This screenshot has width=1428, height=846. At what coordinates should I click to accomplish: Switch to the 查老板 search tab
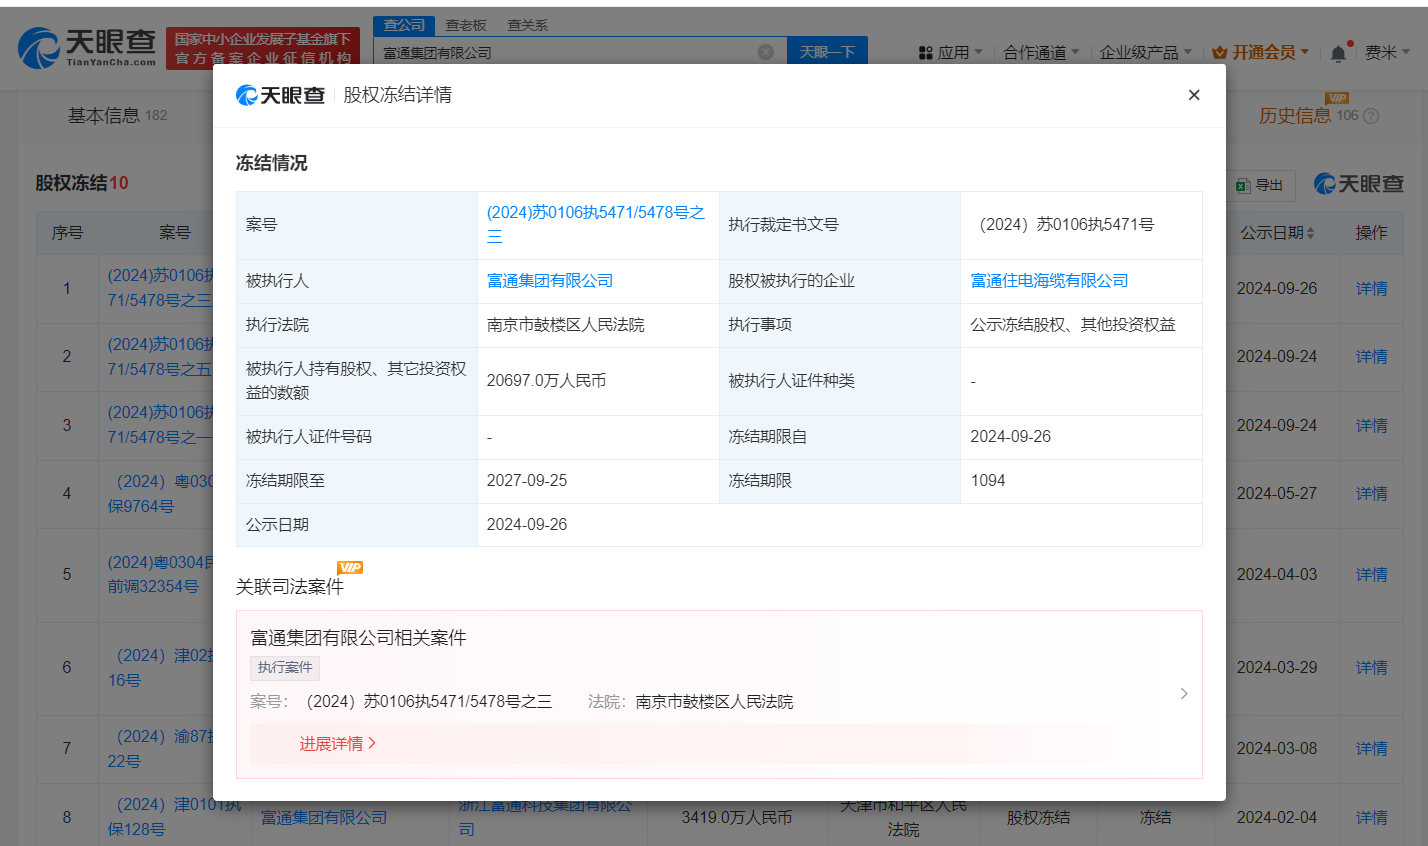point(466,25)
